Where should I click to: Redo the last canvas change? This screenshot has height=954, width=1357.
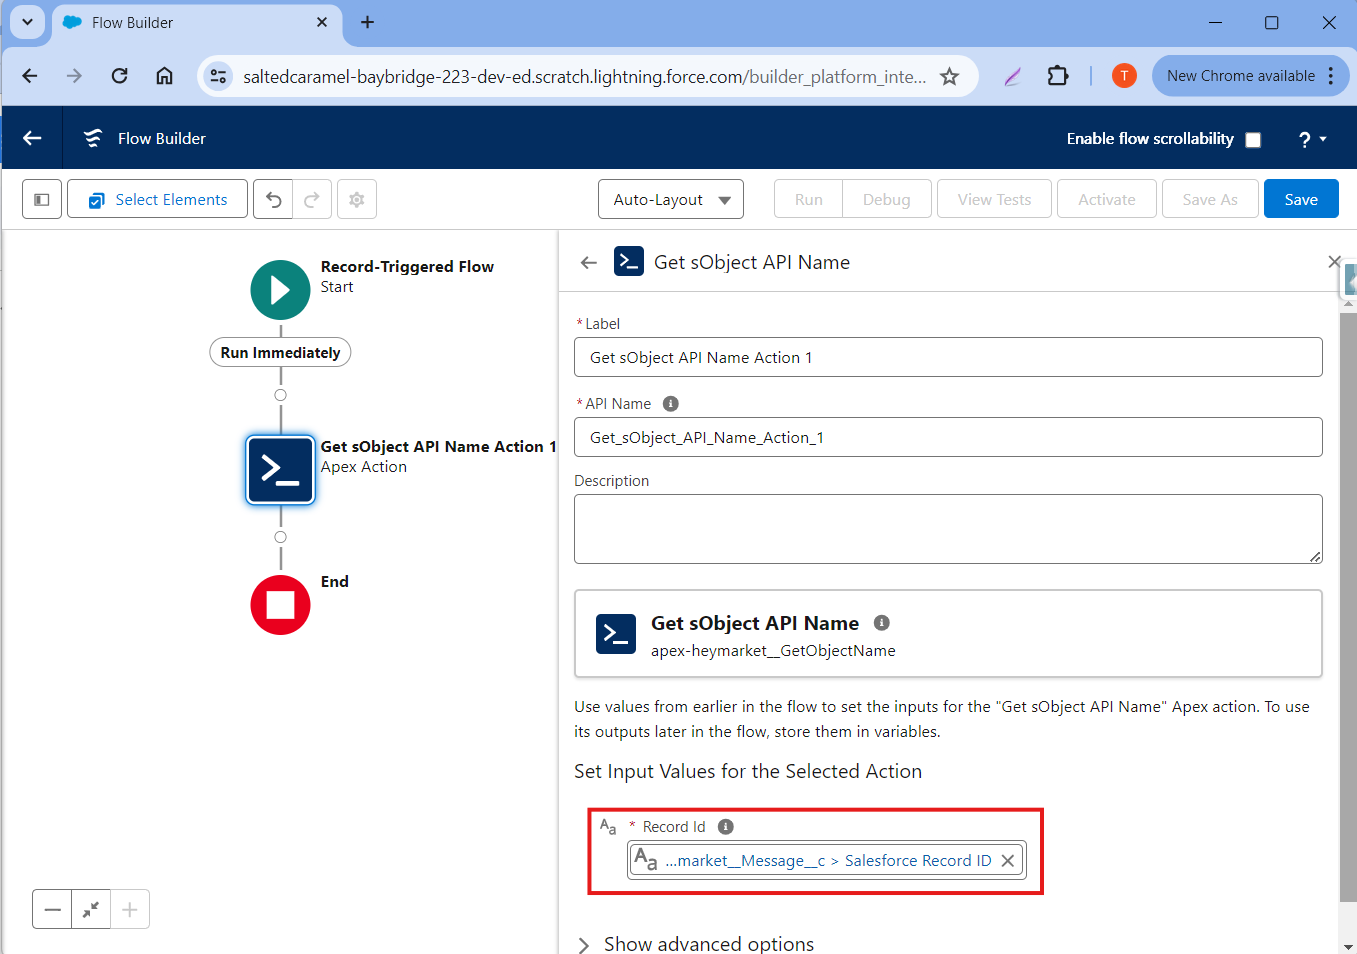click(x=312, y=200)
